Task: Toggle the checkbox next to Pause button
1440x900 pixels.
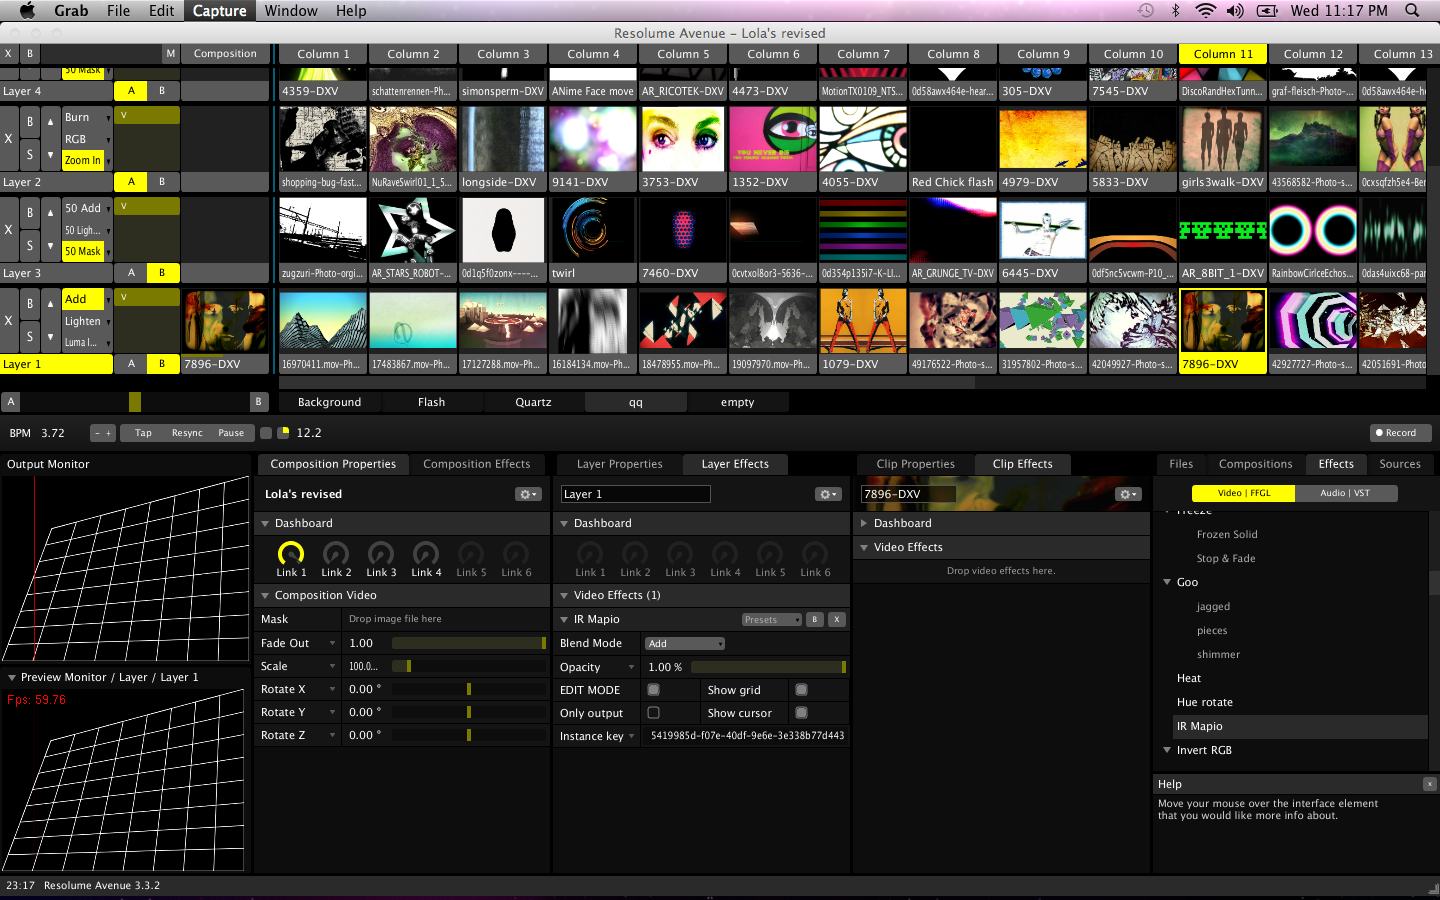Action: (266, 433)
